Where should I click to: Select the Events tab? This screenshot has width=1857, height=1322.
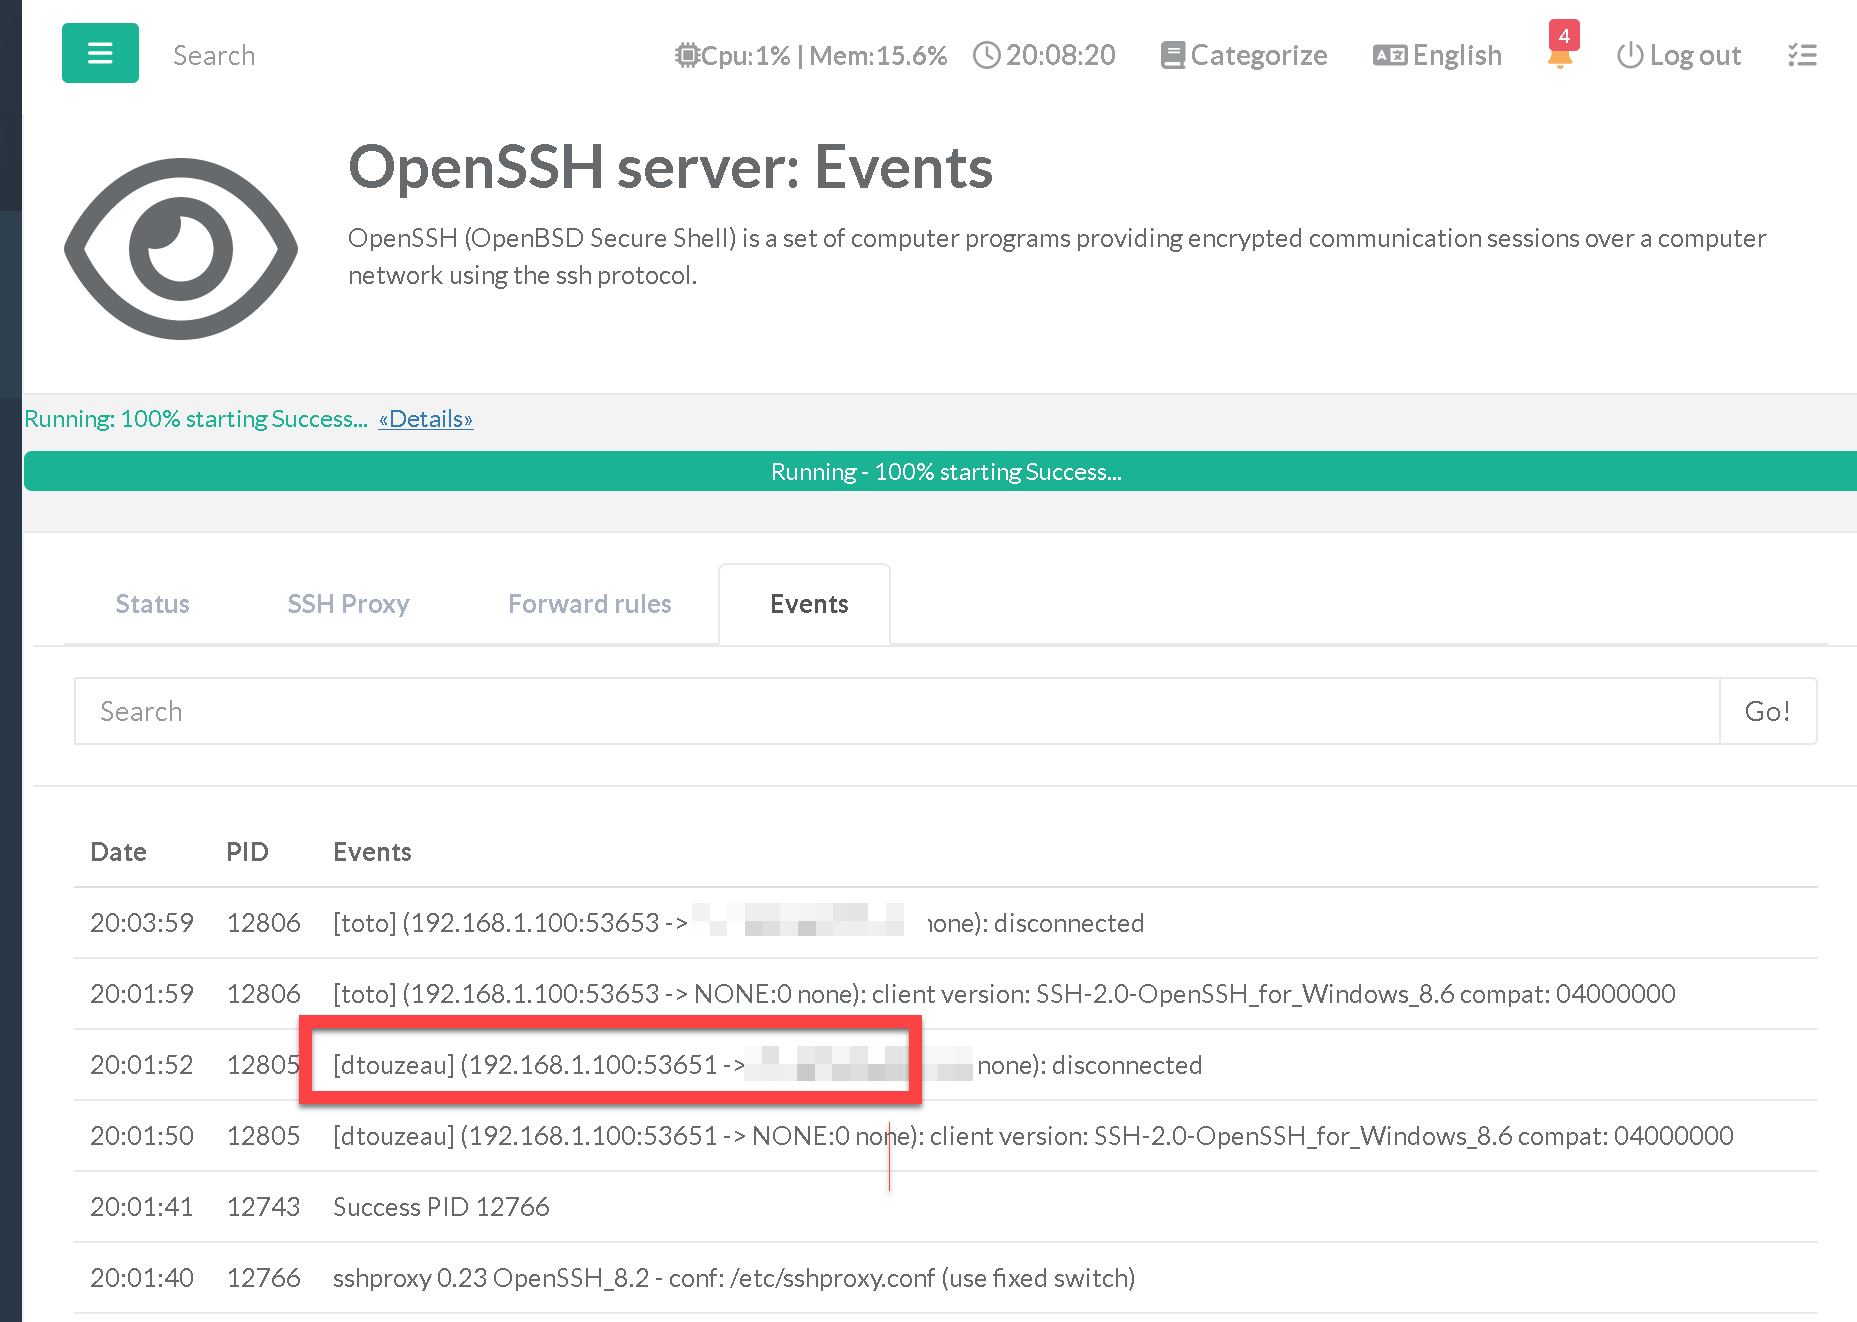808,604
